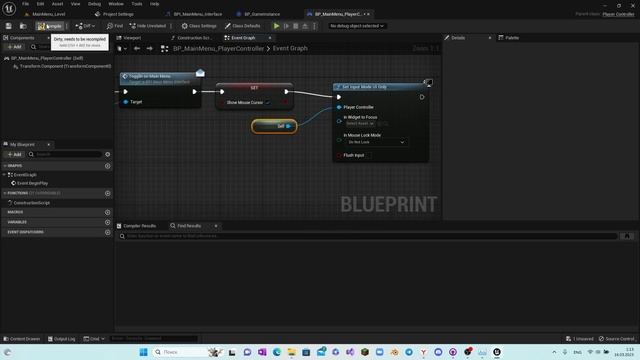The image size is (640, 360).
Task: Open the Edit menu
Action: pos(40,4)
